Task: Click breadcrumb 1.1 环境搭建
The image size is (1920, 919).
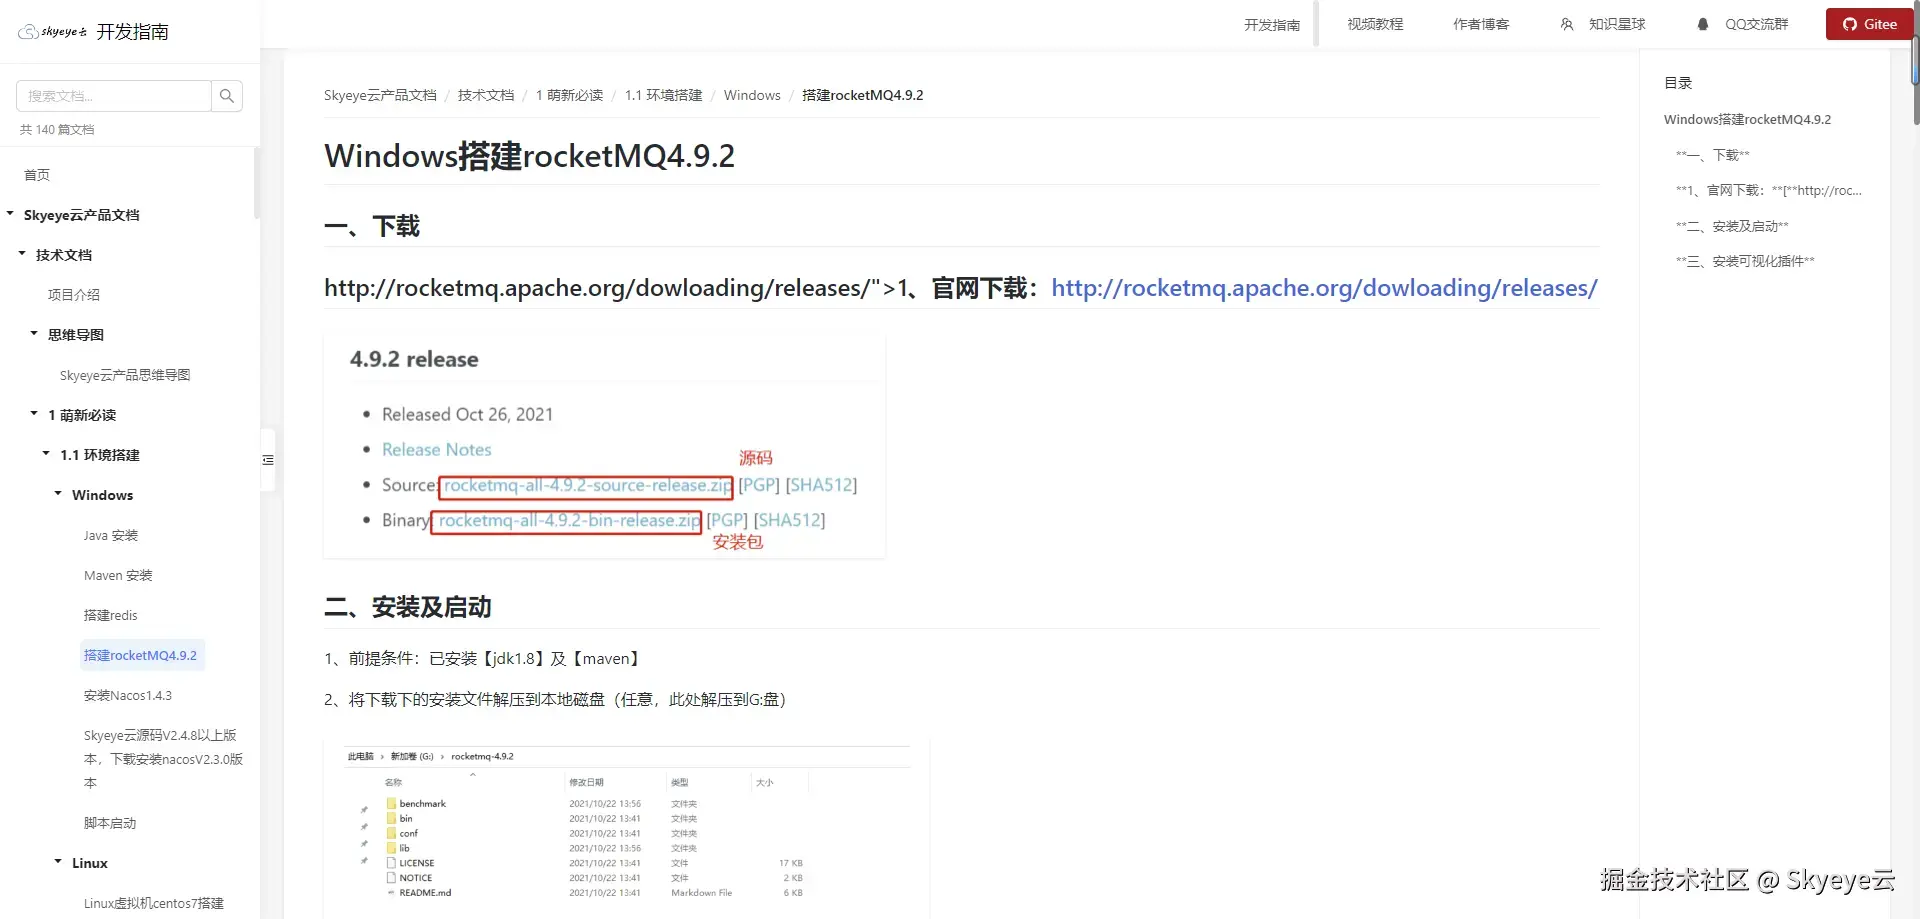Action: pyautogui.click(x=663, y=95)
